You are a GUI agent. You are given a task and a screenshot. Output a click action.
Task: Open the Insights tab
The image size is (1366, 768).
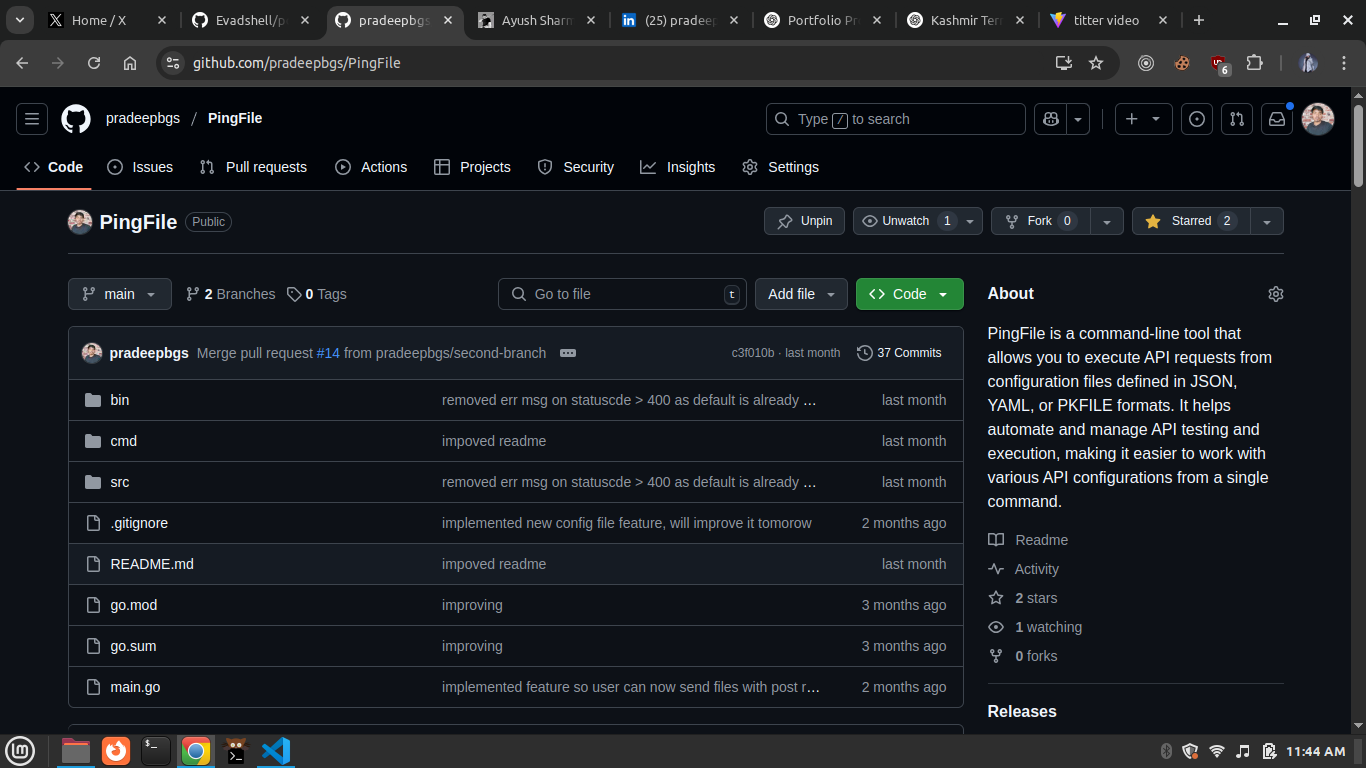click(678, 167)
